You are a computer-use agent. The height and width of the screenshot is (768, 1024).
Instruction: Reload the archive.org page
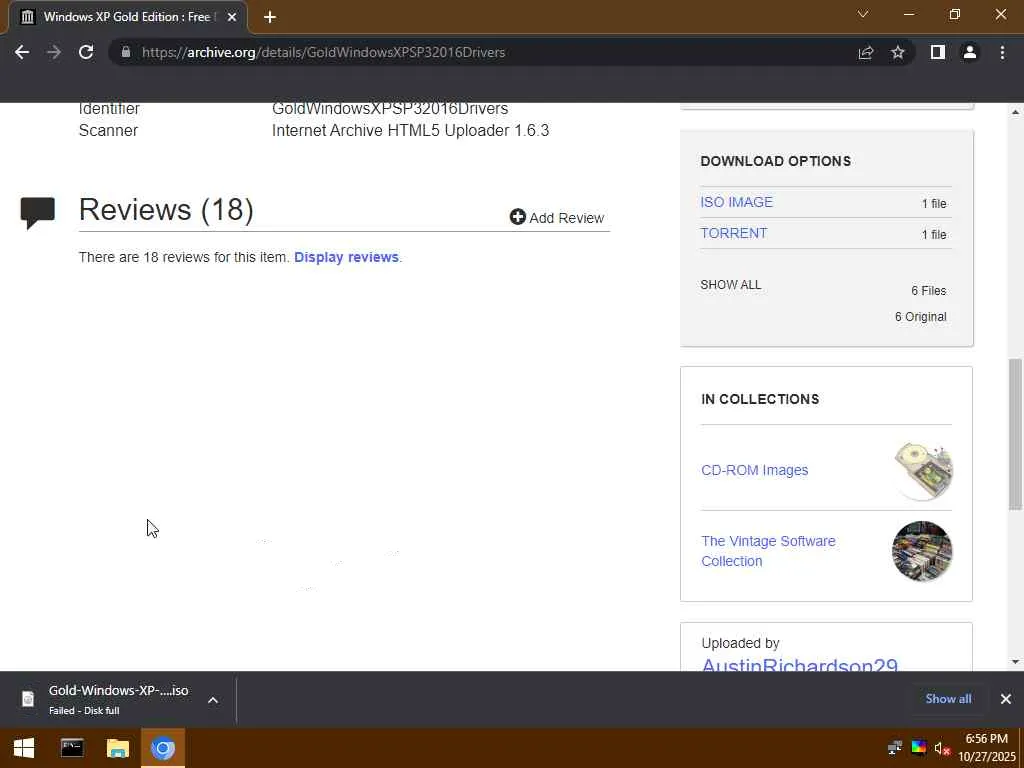pyautogui.click(x=86, y=52)
